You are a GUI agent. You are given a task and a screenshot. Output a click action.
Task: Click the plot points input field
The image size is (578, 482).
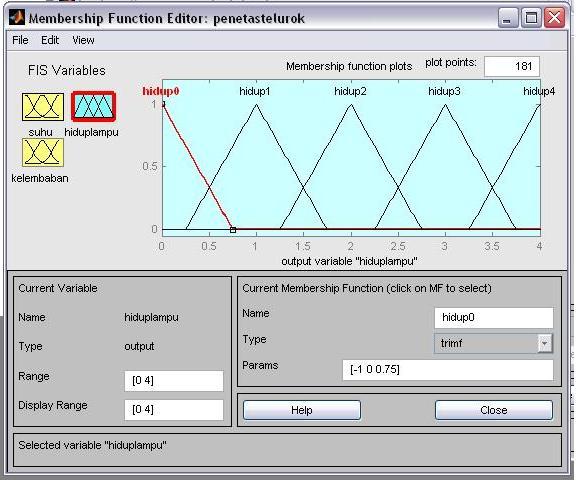pyautogui.click(x=512, y=66)
